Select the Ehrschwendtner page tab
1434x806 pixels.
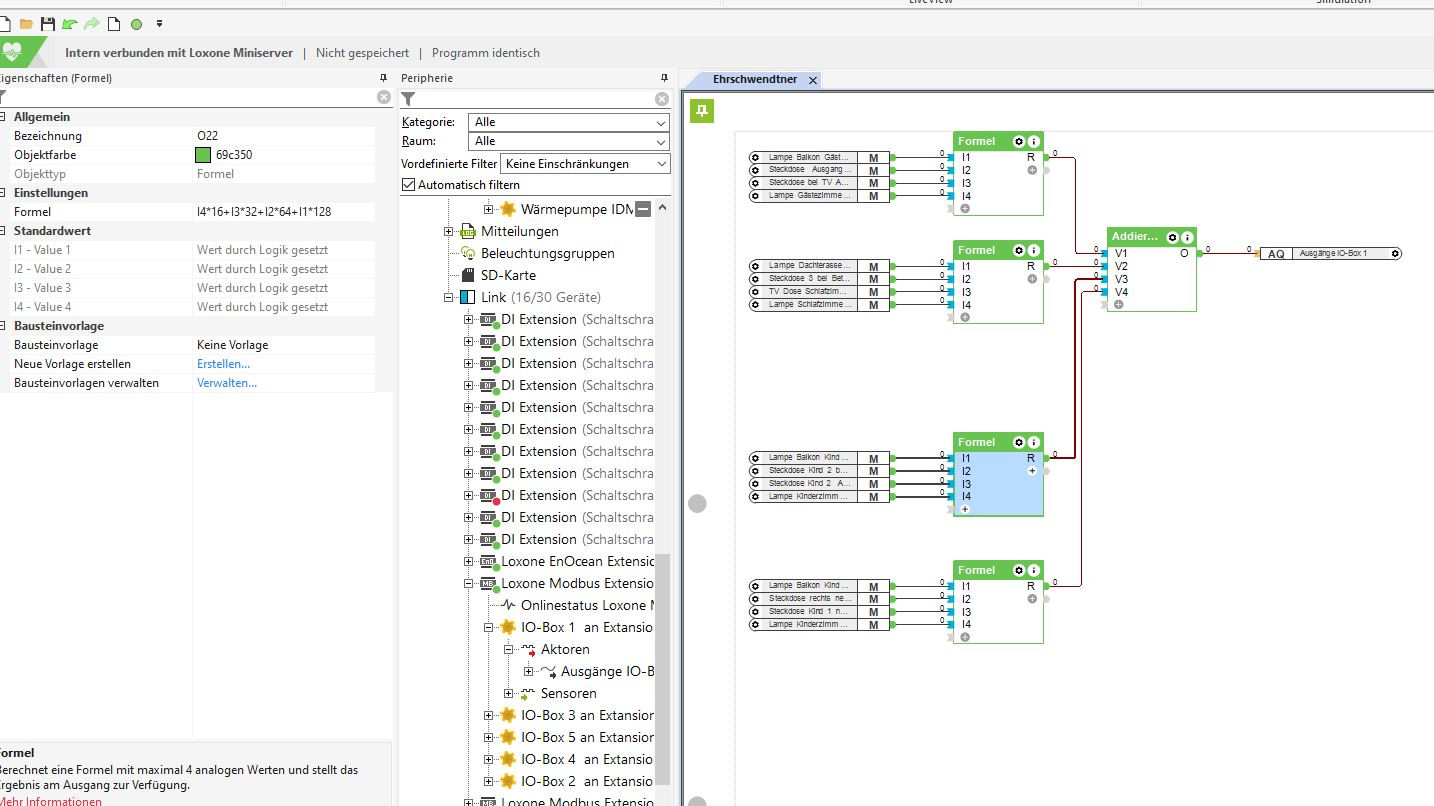click(x=754, y=79)
